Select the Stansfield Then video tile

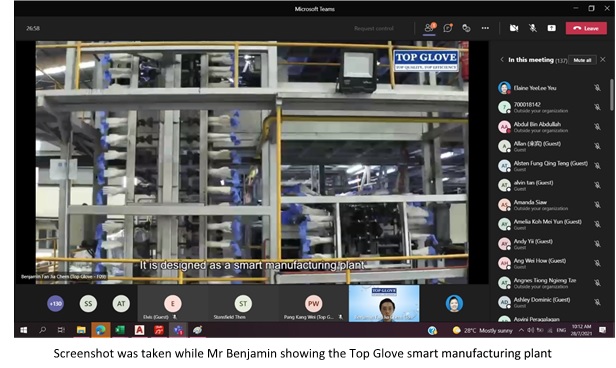[x=243, y=304]
